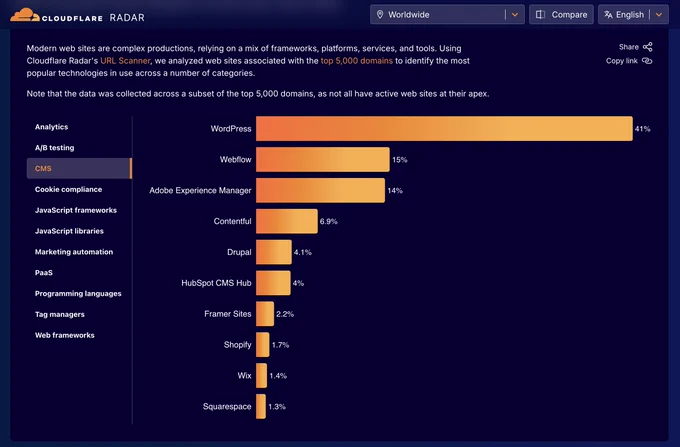
Task: Follow the top 5,000 domains link
Action: 356,61
